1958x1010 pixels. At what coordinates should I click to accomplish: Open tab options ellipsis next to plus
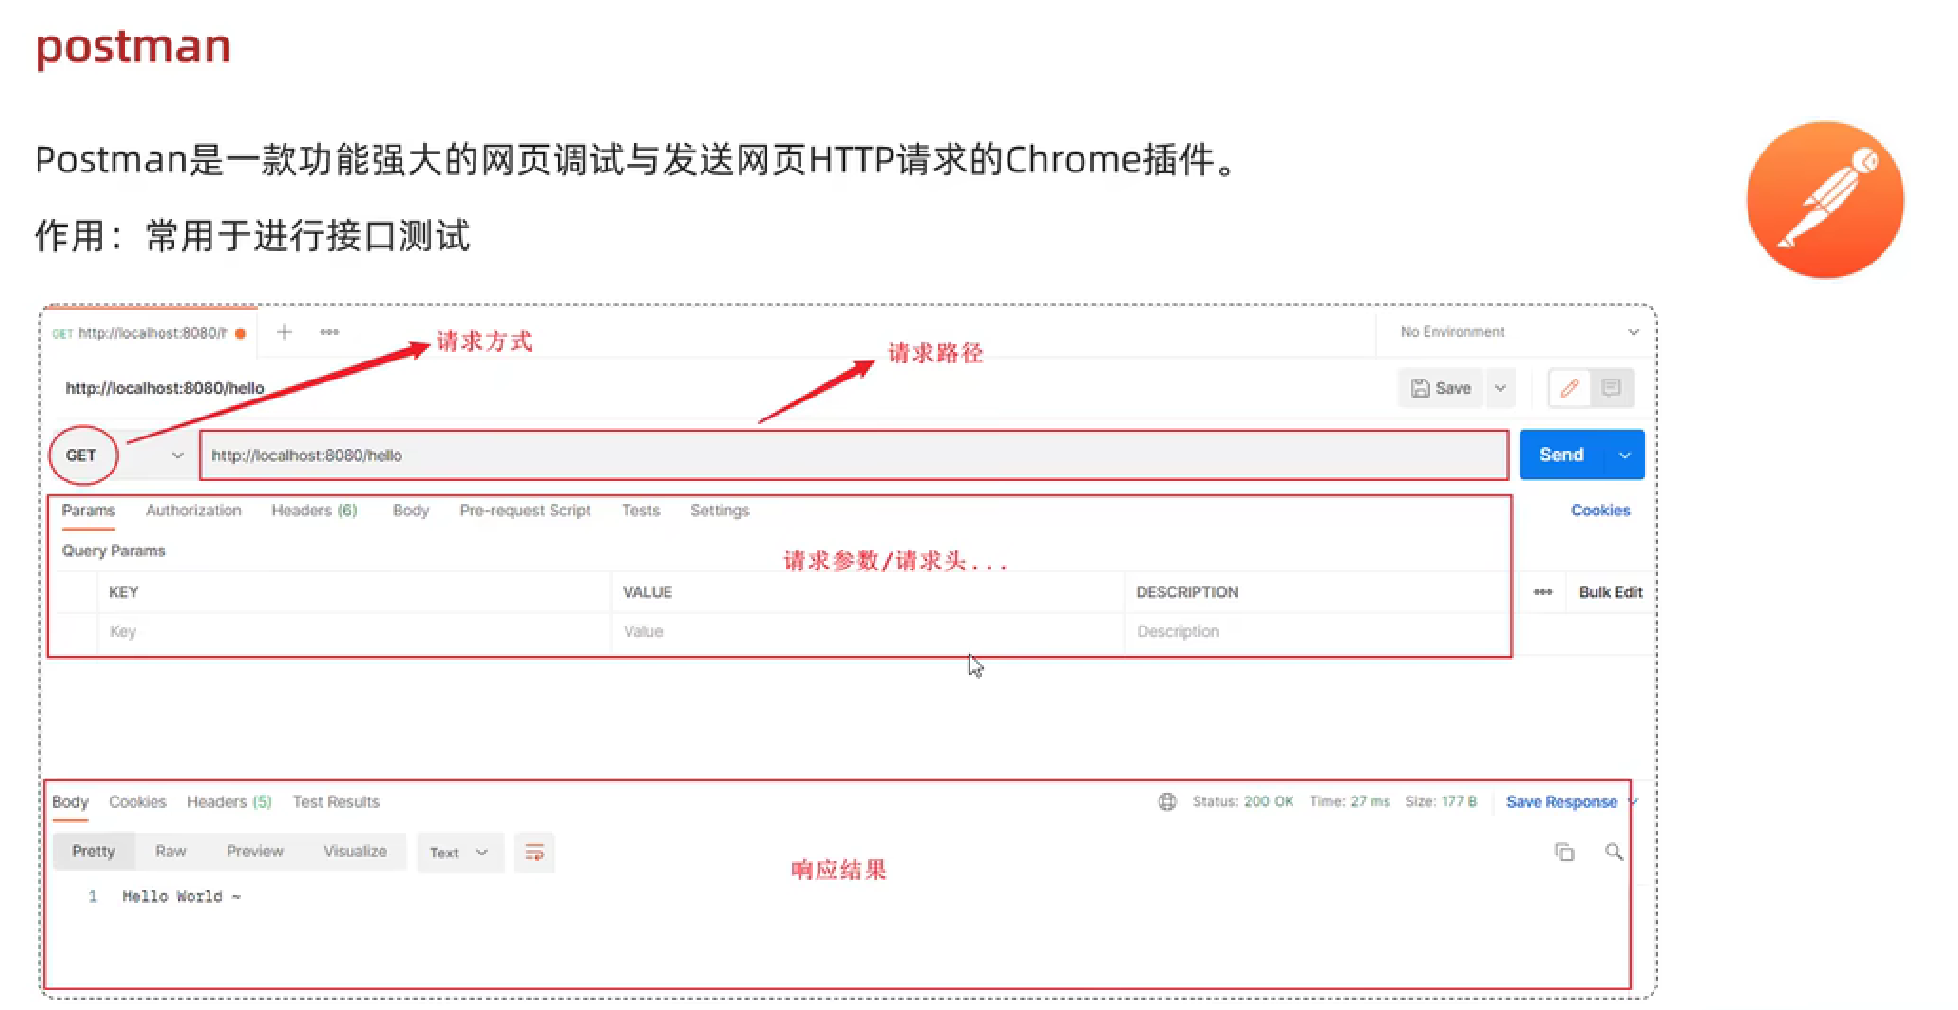329,332
